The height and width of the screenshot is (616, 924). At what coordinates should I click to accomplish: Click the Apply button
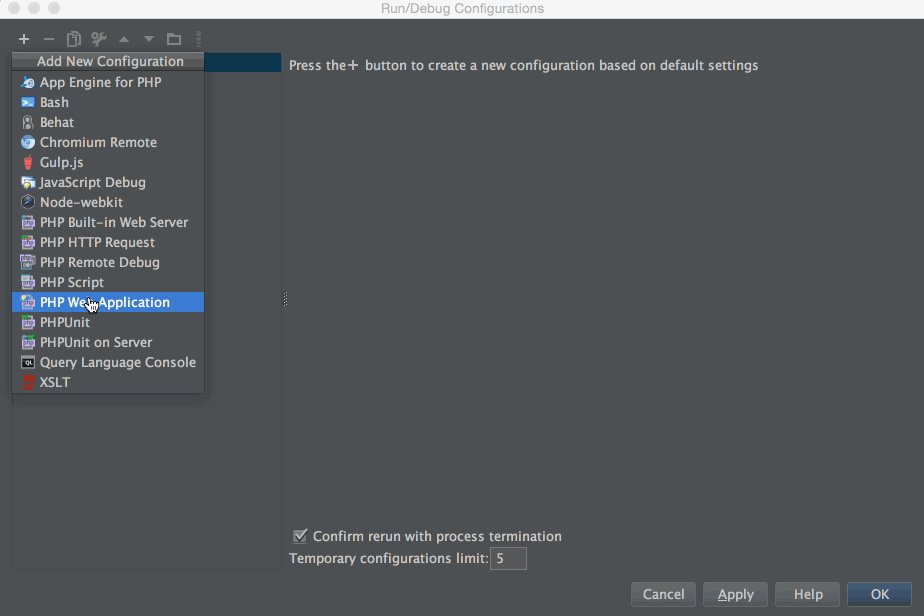tap(735, 594)
